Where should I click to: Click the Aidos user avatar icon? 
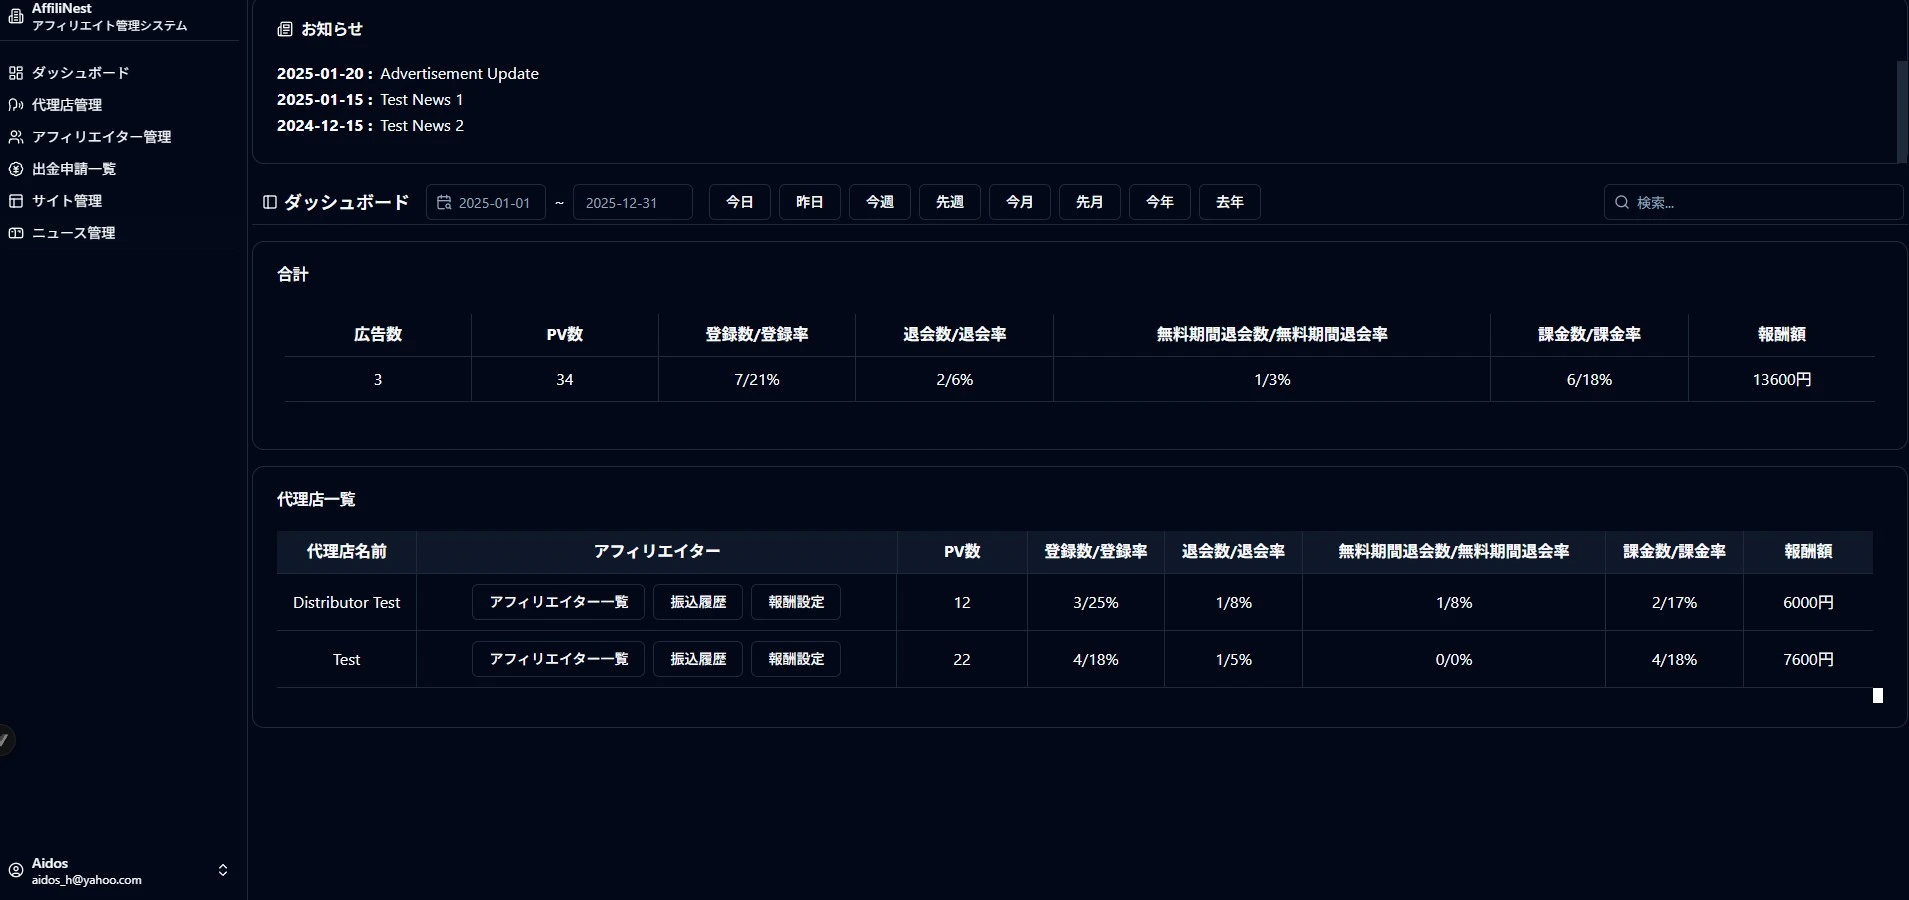coord(14,870)
